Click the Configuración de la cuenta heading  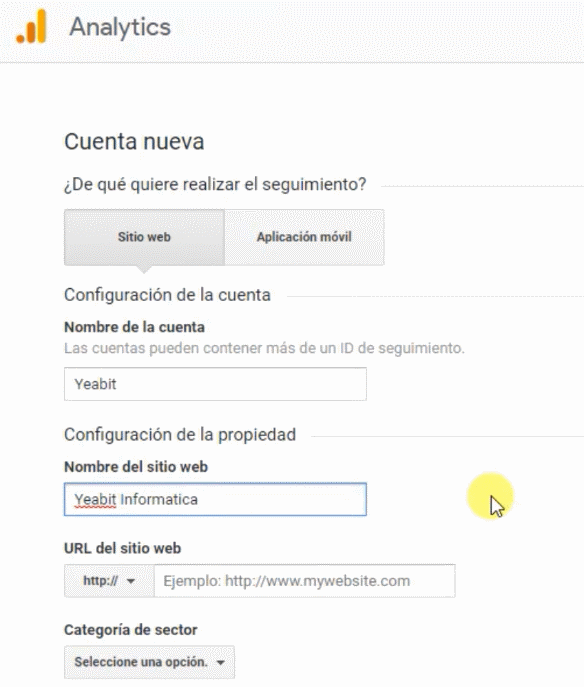[x=167, y=295]
